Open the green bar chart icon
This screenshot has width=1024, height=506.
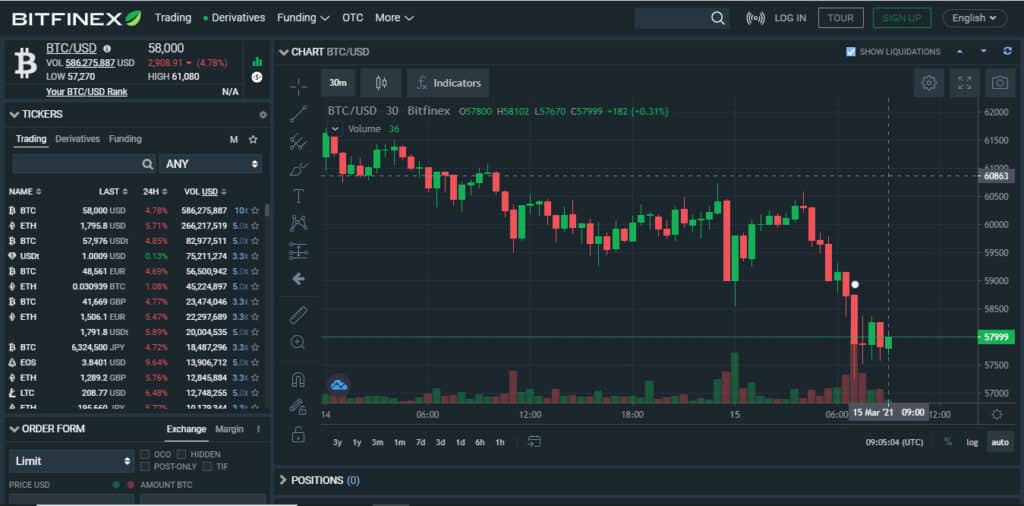tap(257, 62)
